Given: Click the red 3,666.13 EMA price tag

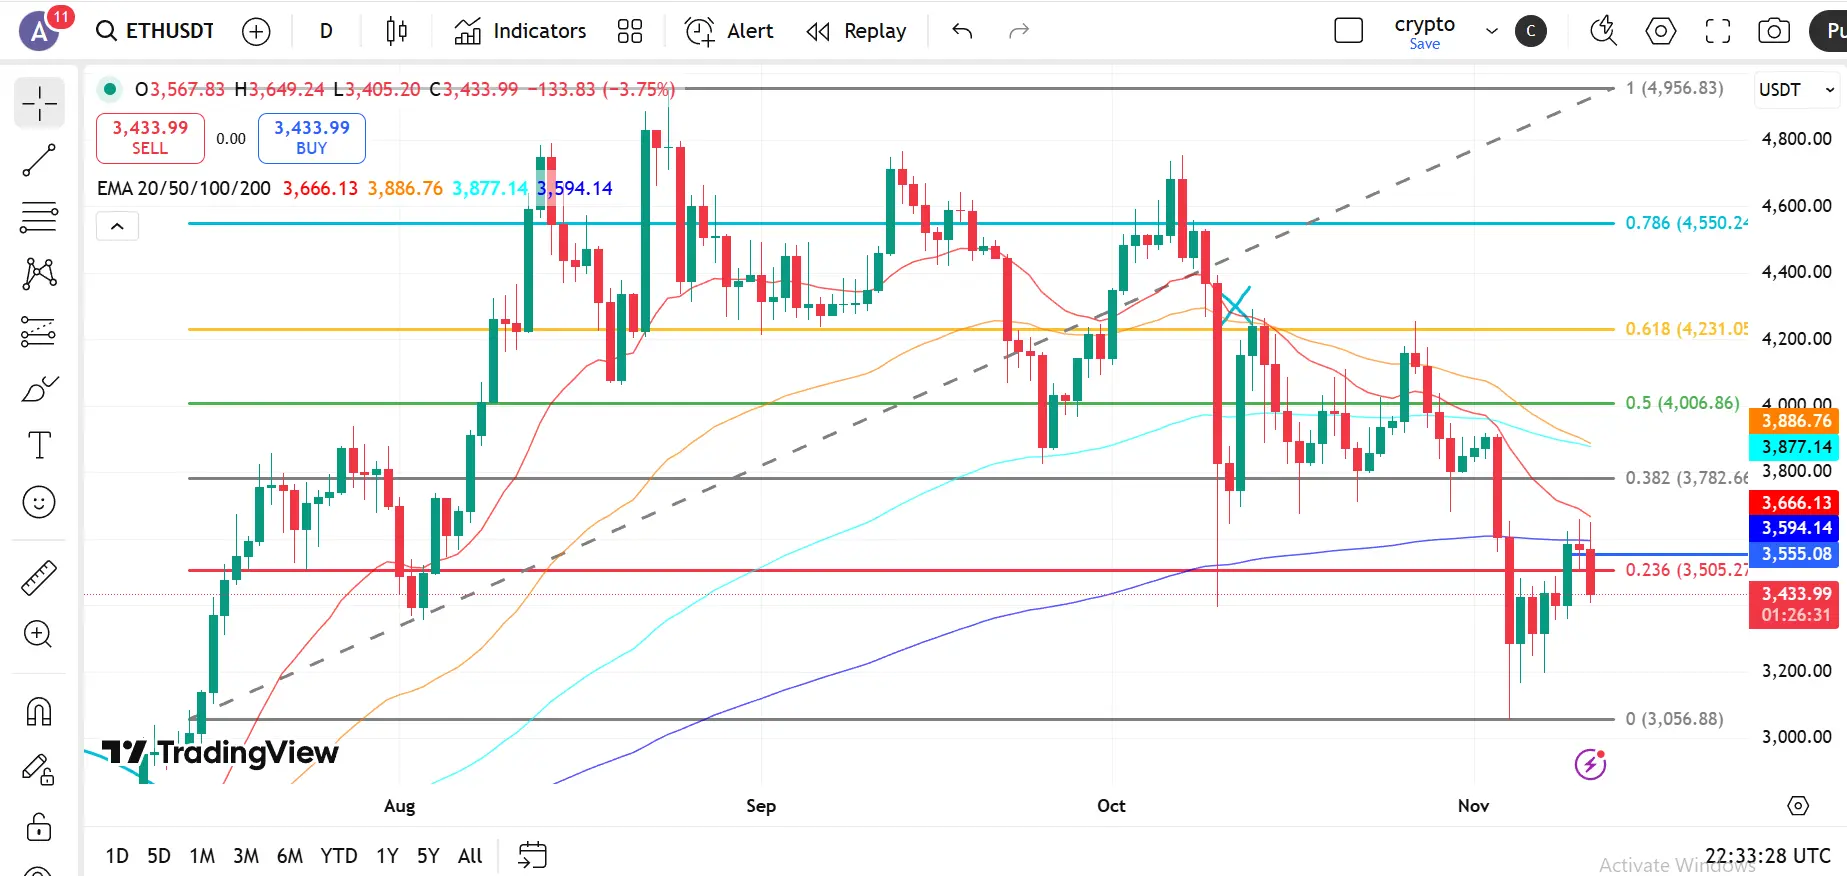Looking at the screenshot, I should click(x=1796, y=503).
